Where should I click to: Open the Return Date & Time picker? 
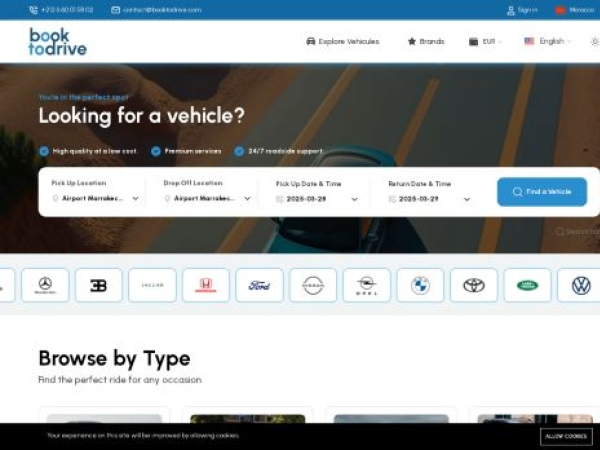point(429,199)
